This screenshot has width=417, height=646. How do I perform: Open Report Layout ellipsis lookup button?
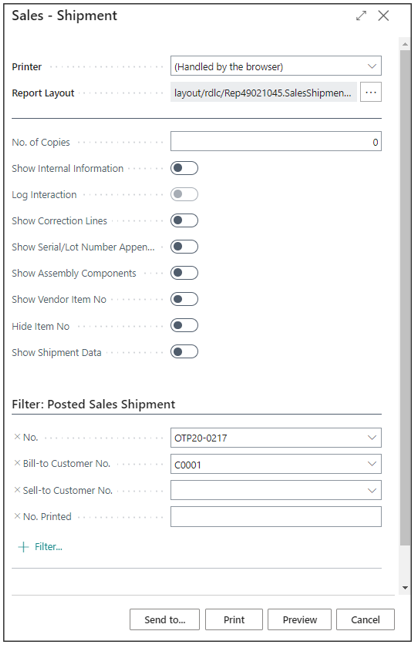[x=370, y=92]
